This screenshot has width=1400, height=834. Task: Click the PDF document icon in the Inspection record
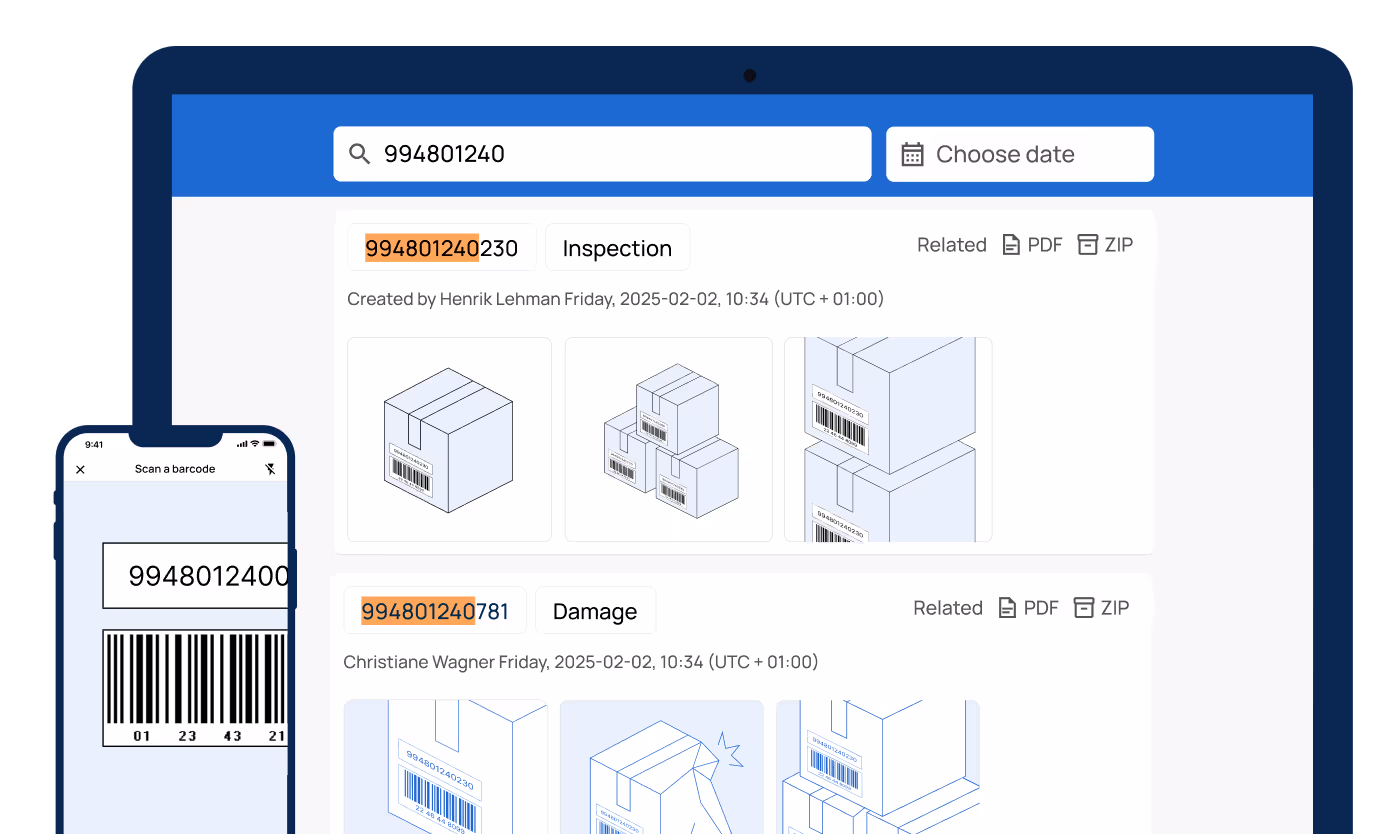(1011, 245)
